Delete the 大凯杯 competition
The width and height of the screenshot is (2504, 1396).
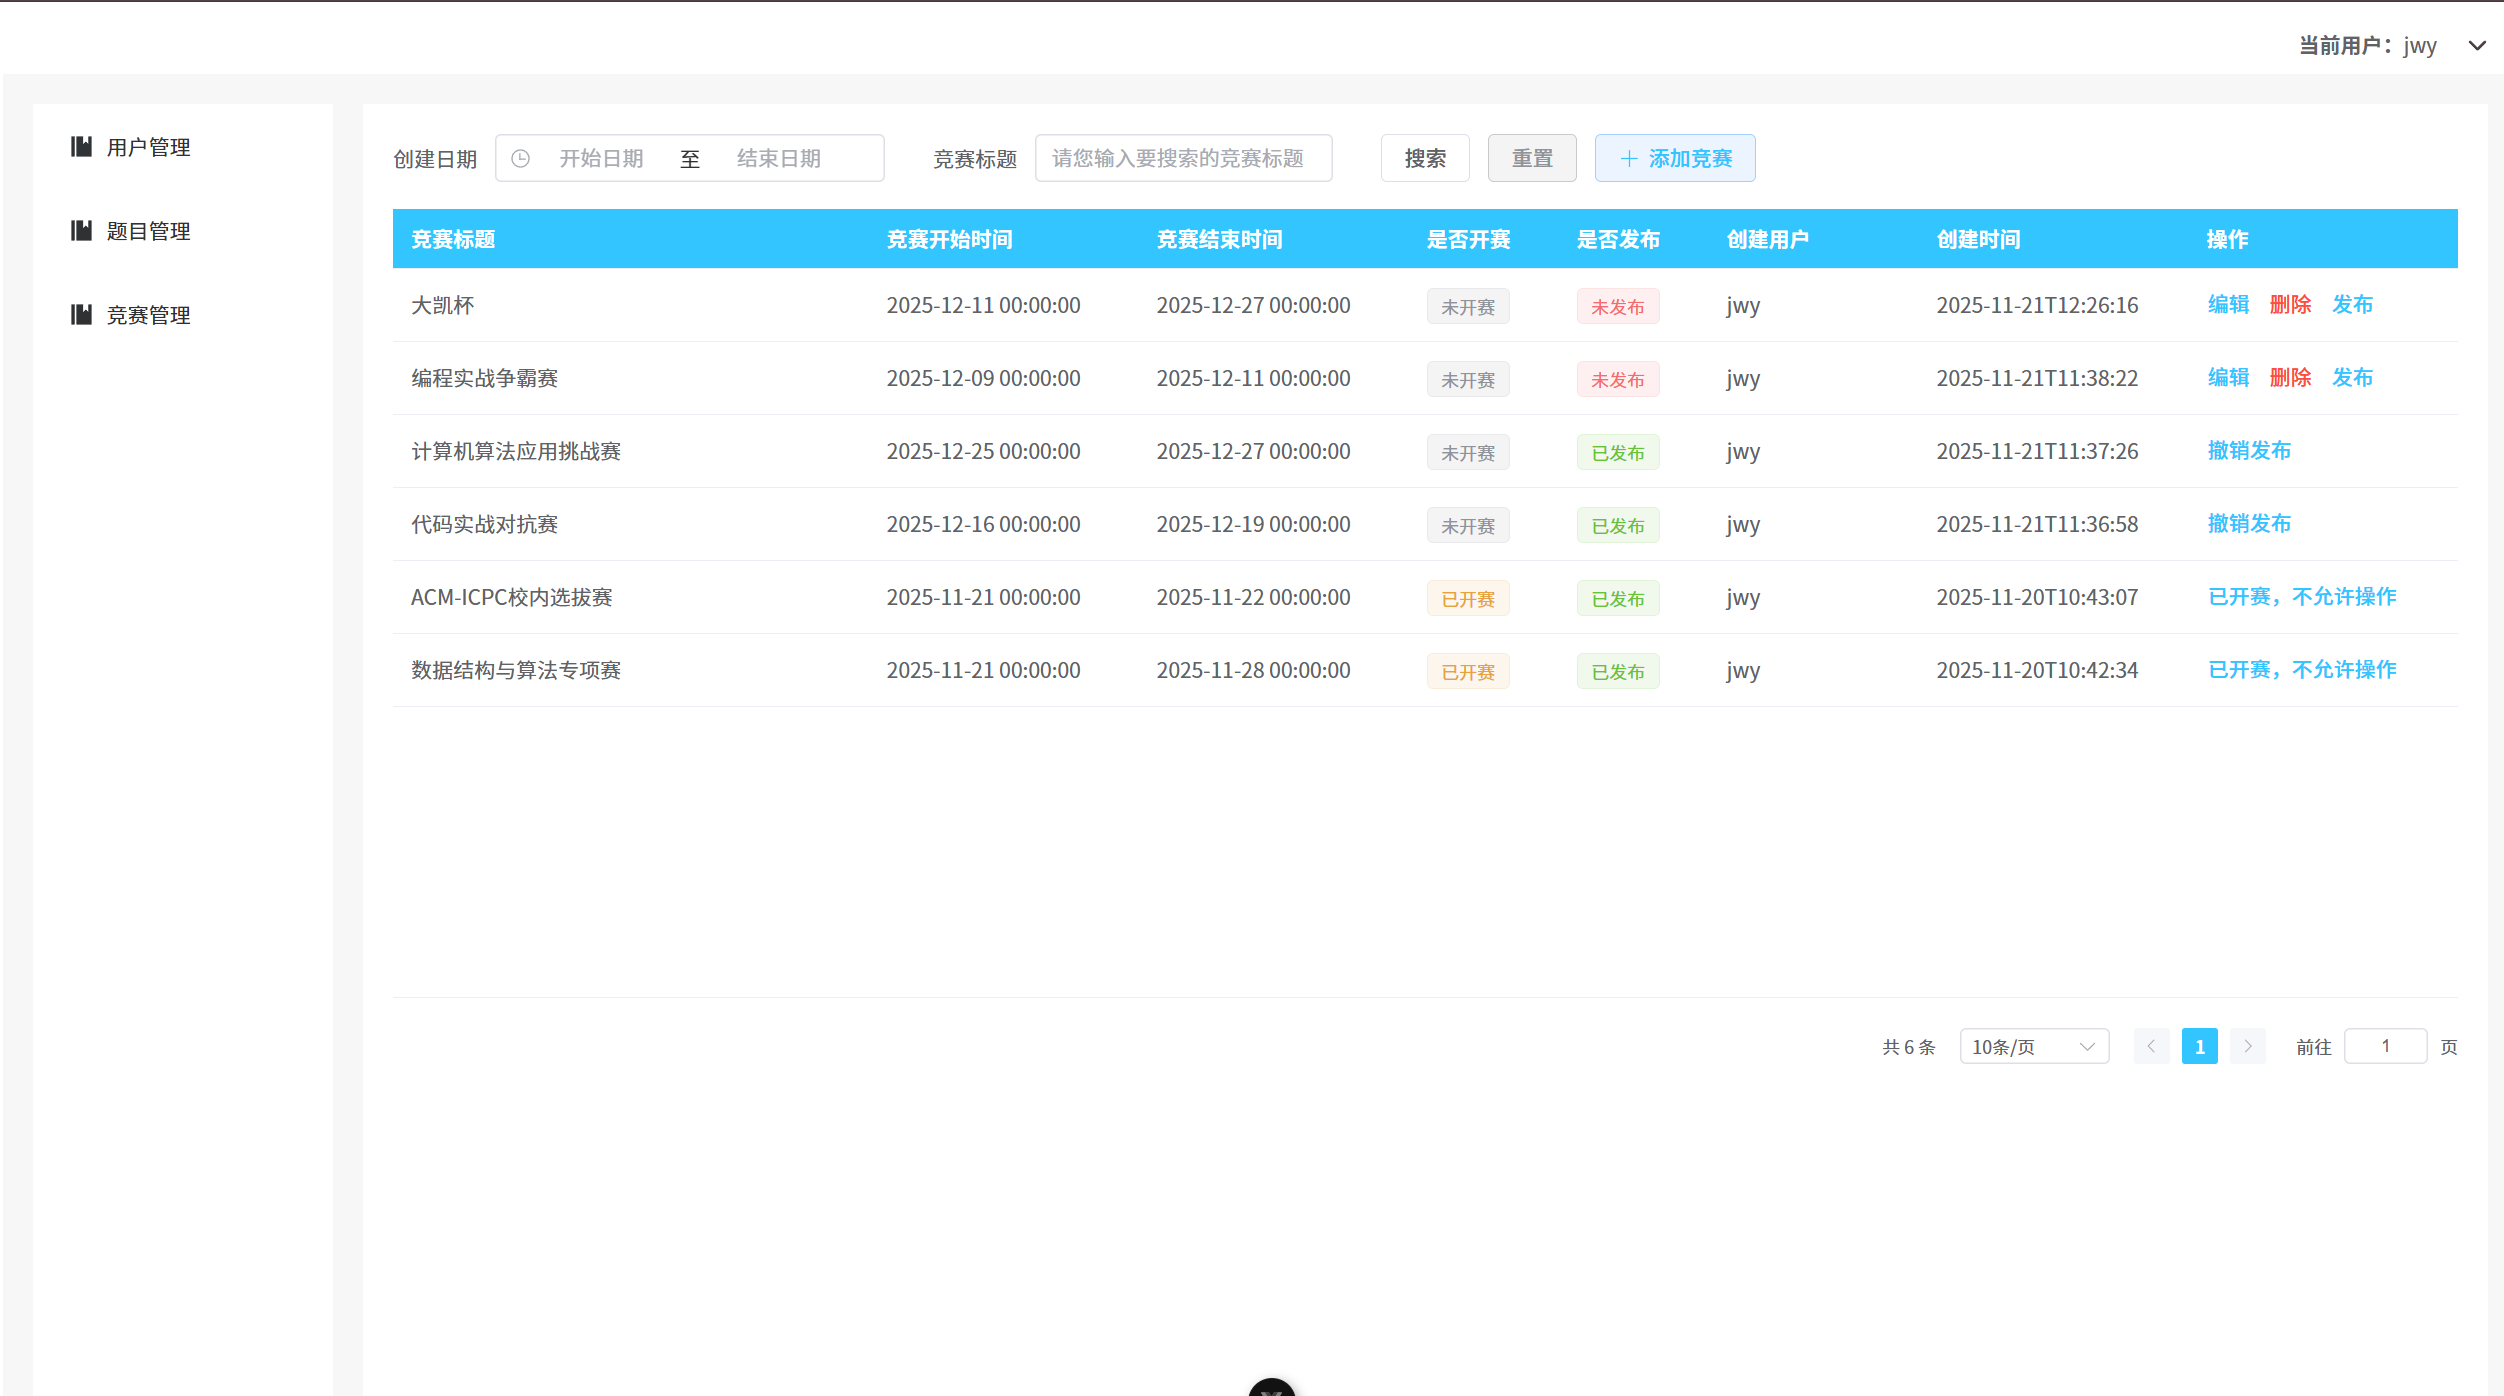(x=2290, y=305)
